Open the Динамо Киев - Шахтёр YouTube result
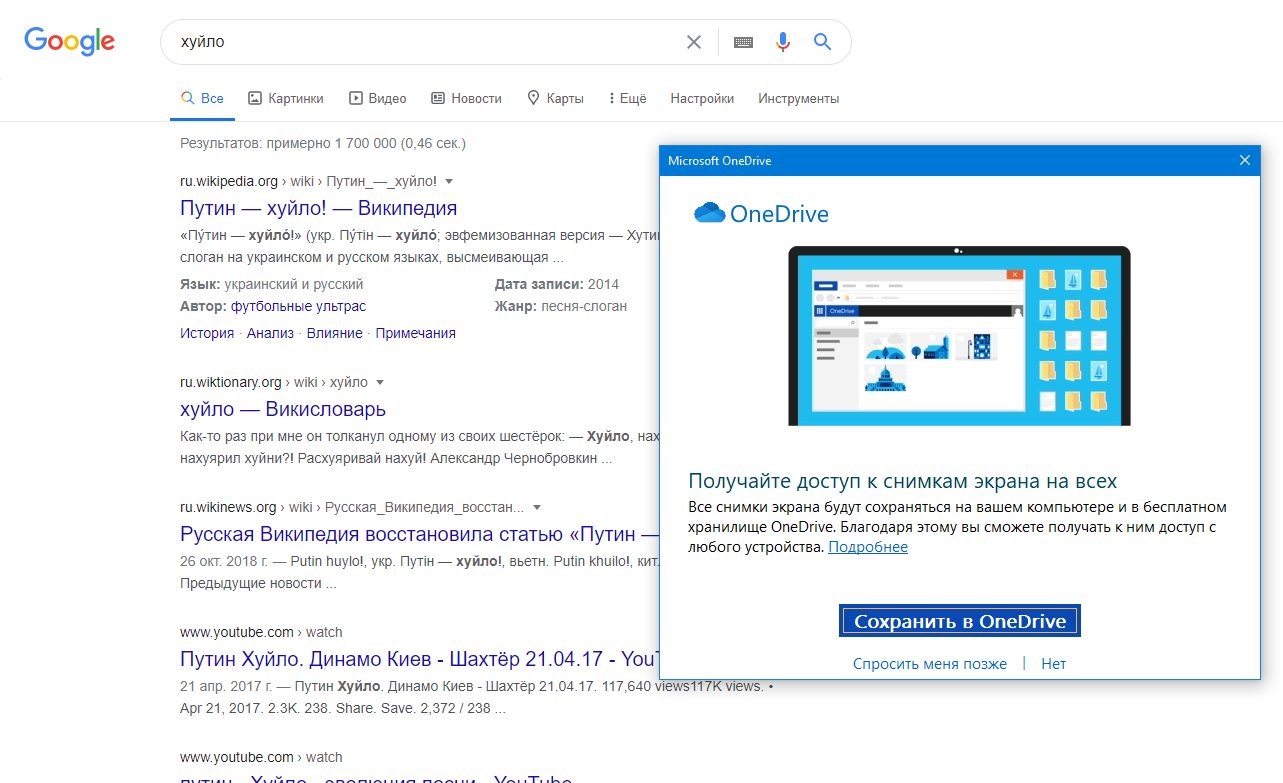Viewport: 1283px width, 783px height. 419,658
